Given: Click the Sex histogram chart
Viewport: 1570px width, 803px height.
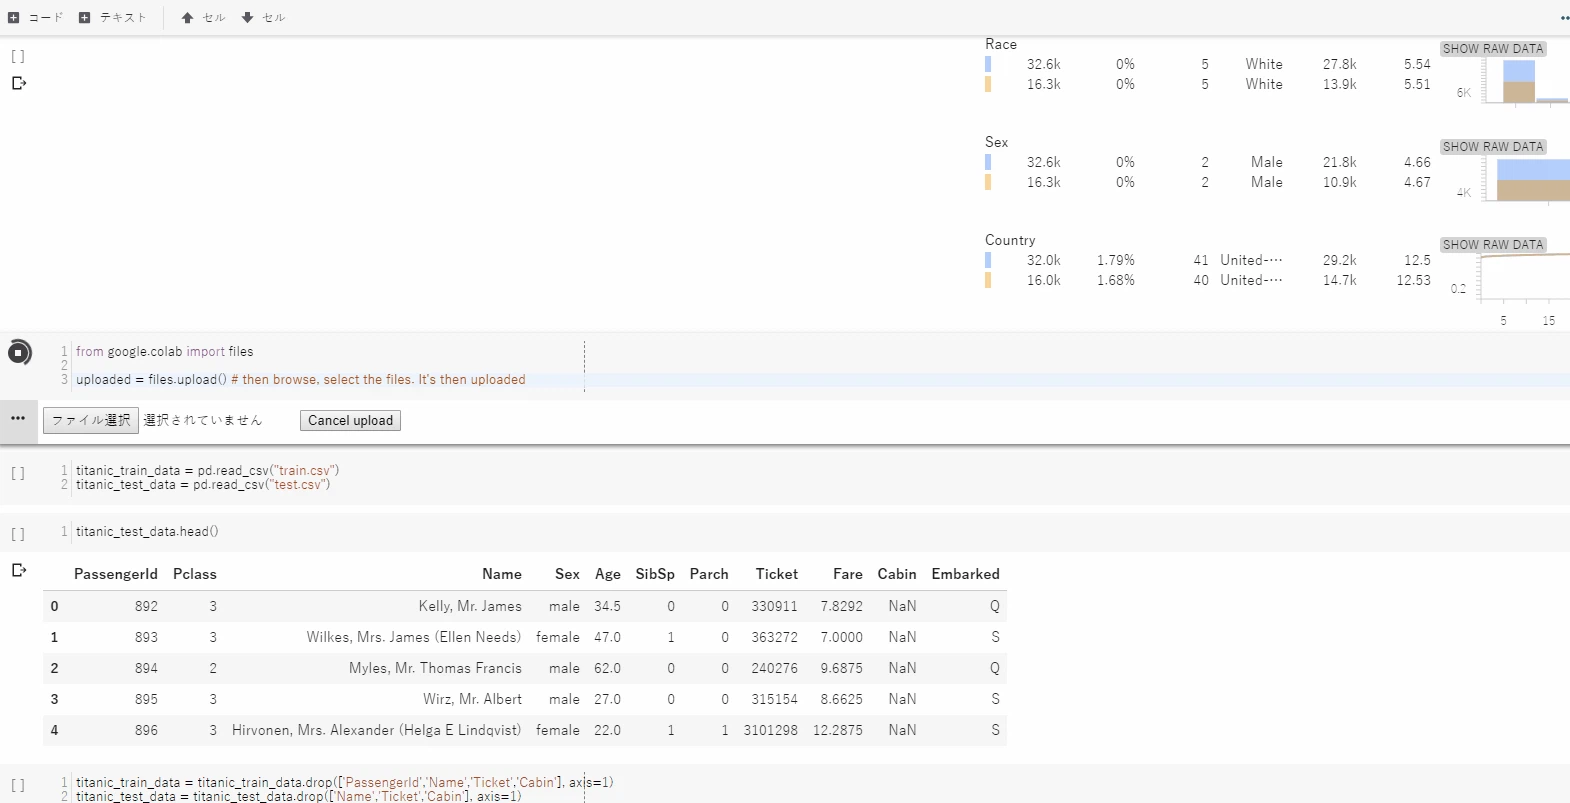Looking at the screenshot, I should click(x=1524, y=179).
